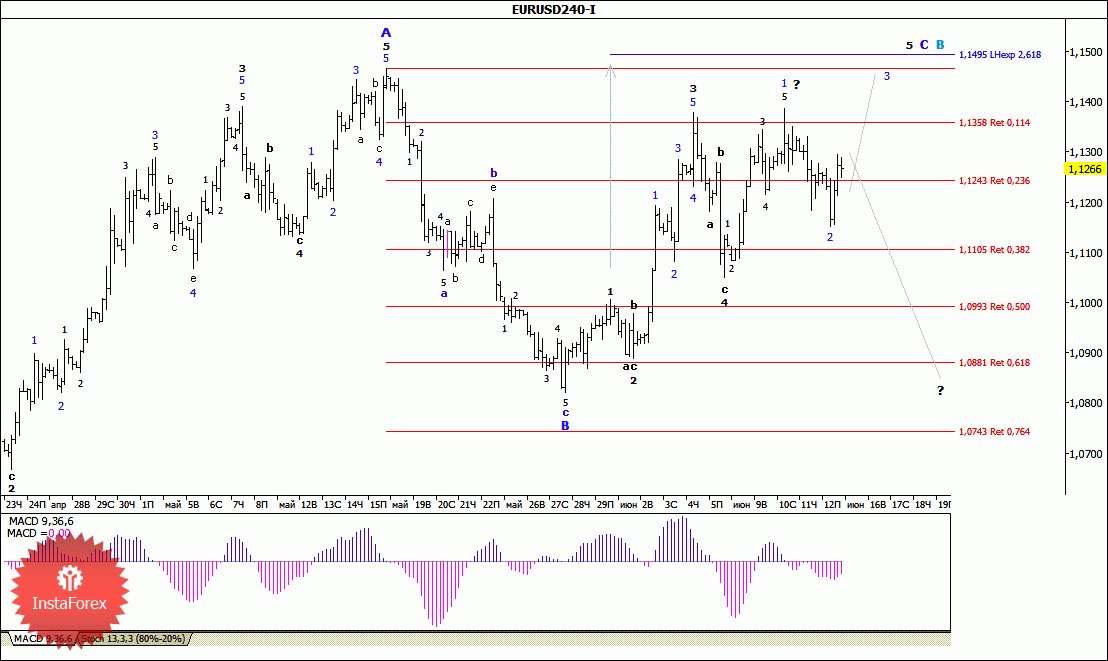1108x661 pixels.
Task: Click 1,1200 on the price axis
Action: (1085, 203)
